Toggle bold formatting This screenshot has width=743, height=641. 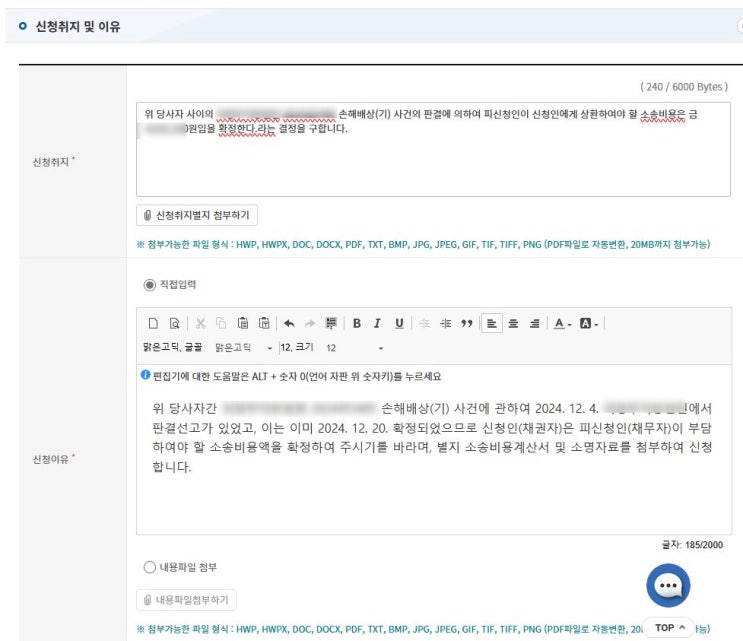click(357, 323)
